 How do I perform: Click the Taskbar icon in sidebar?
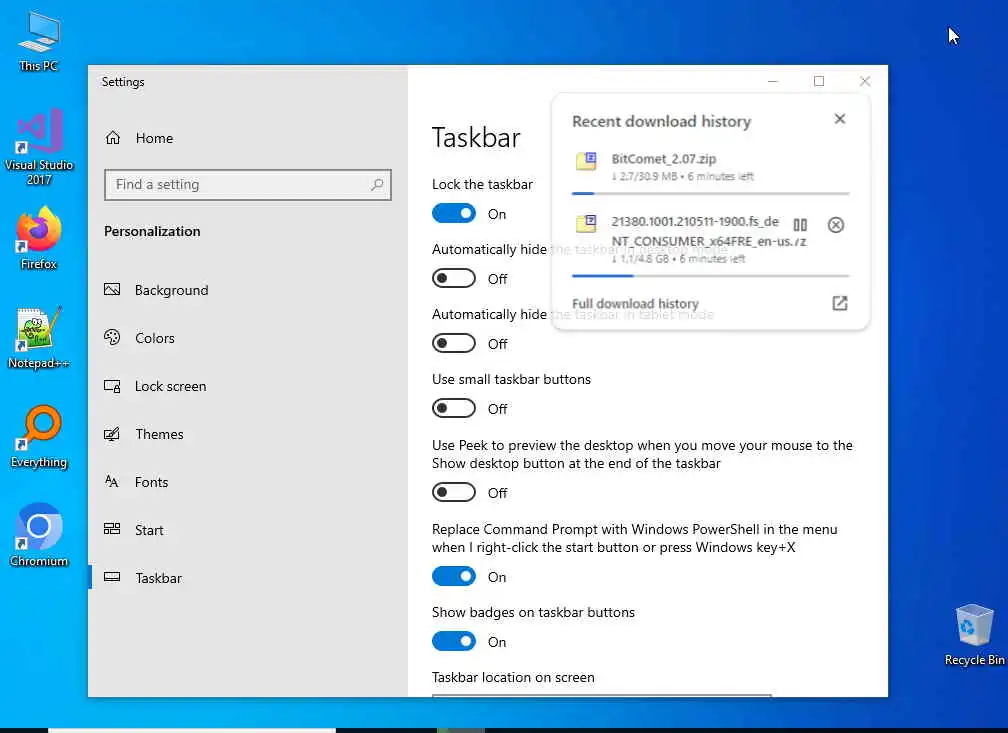click(112, 577)
